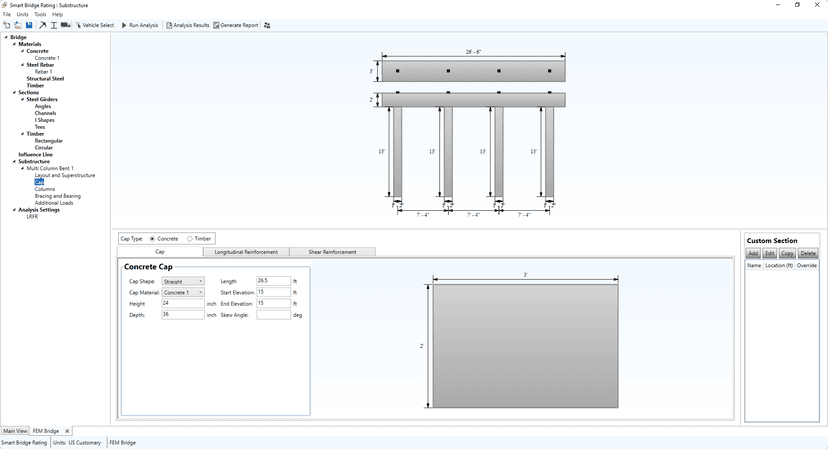Switch to Longitudinal Reinforcement tab
Image resolution: width=828 pixels, height=449 pixels.
(x=246, y=252)
